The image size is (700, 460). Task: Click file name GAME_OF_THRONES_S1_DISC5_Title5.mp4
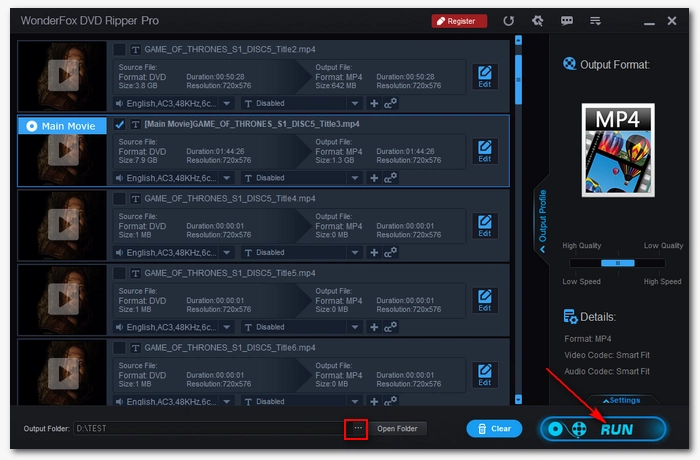pos(230,273)
